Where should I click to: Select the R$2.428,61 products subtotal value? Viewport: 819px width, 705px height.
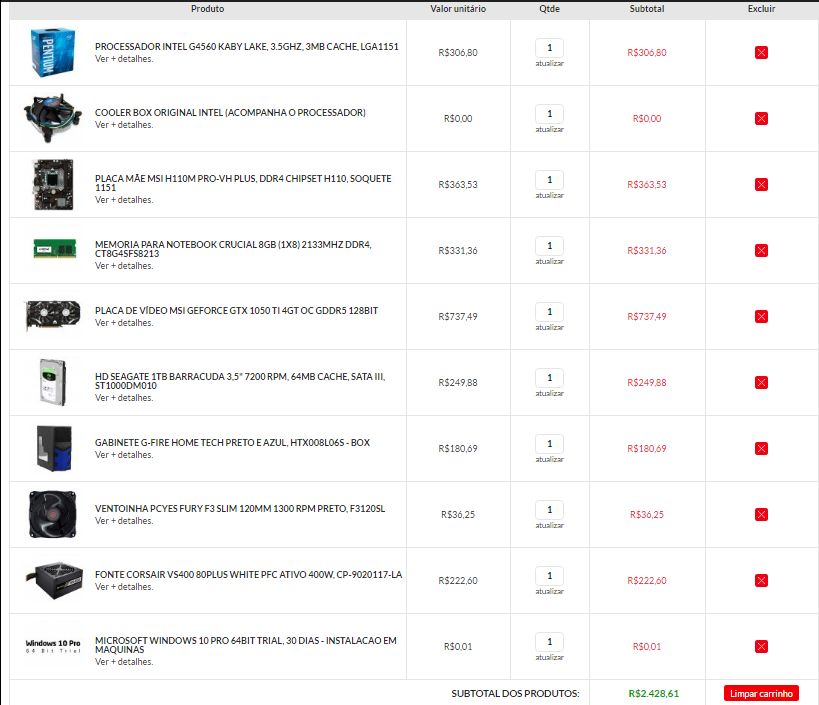click(653, 694)
